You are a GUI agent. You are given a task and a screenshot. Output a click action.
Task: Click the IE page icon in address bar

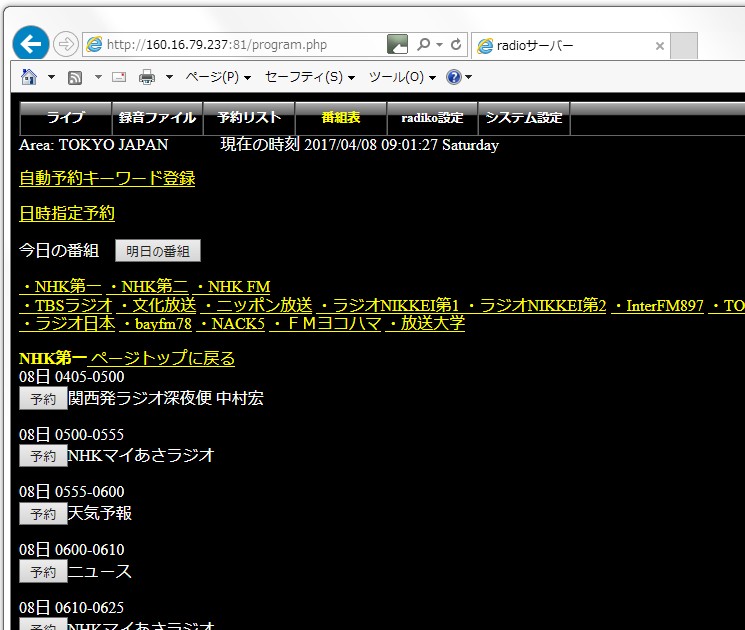click(x=94, y=44)
